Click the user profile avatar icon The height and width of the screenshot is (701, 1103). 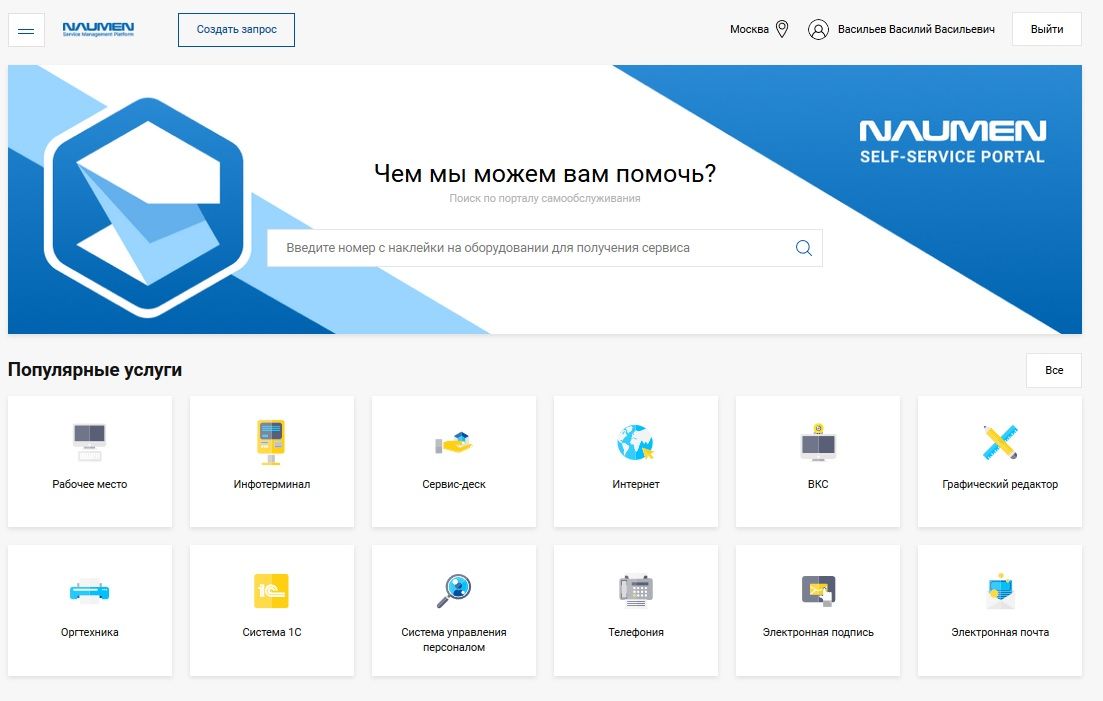point(818,30)
